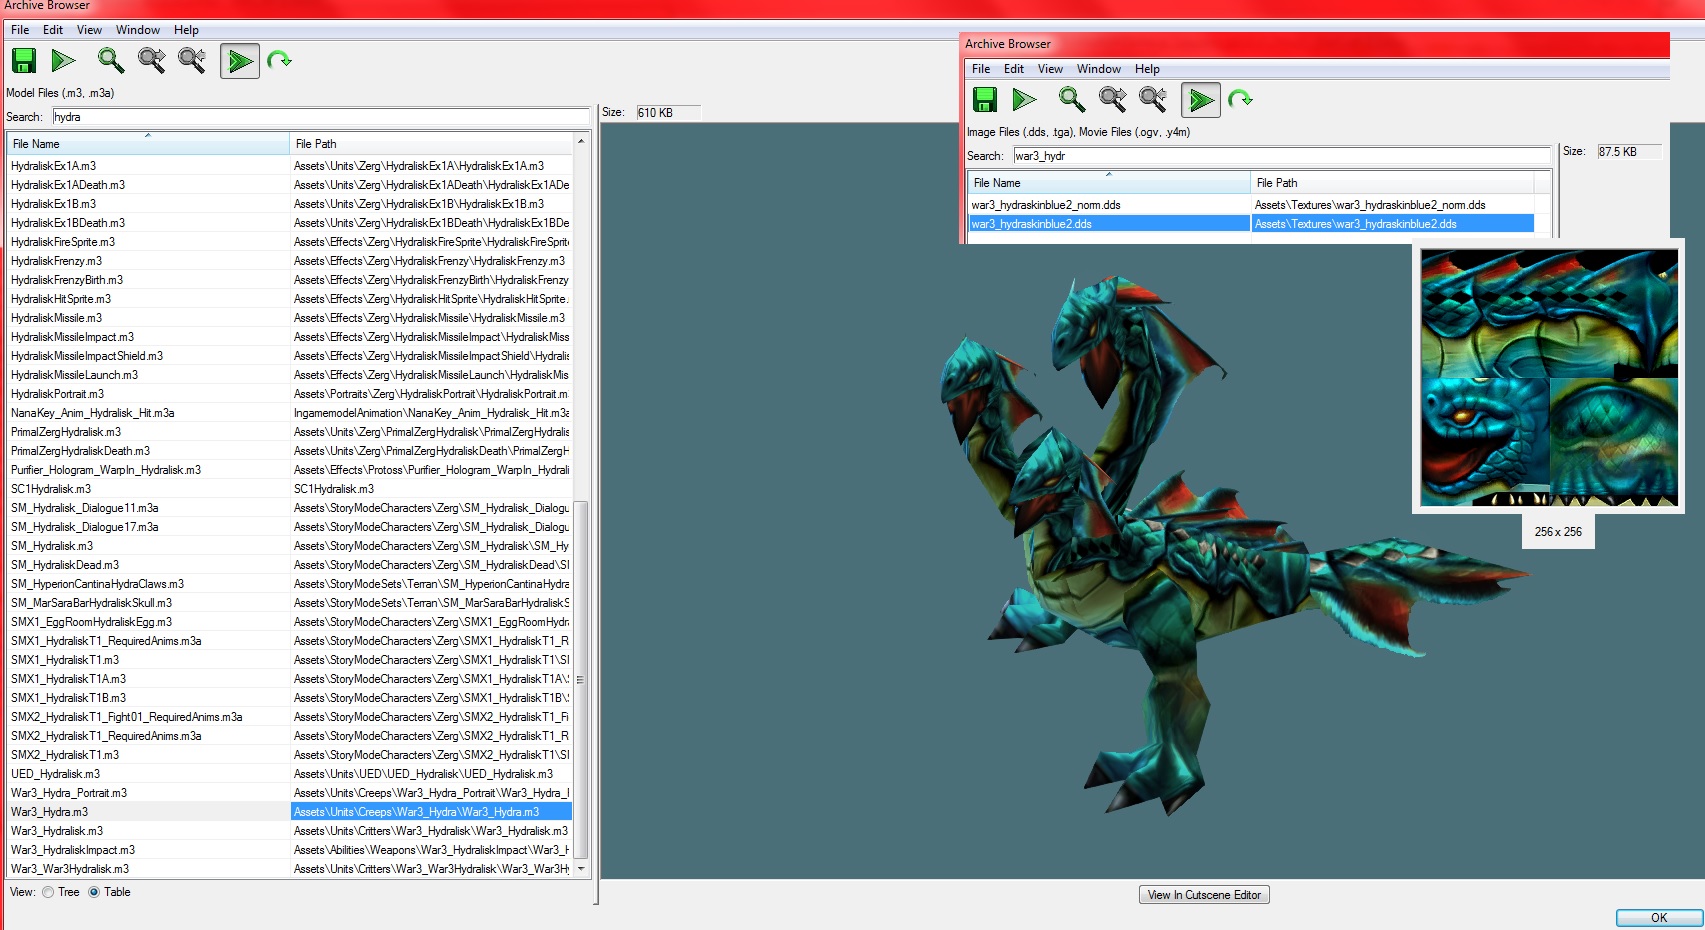
Task: Sort by the File Path column in the Model Files list
Action: pyautogui.click(x=431, y=144)
